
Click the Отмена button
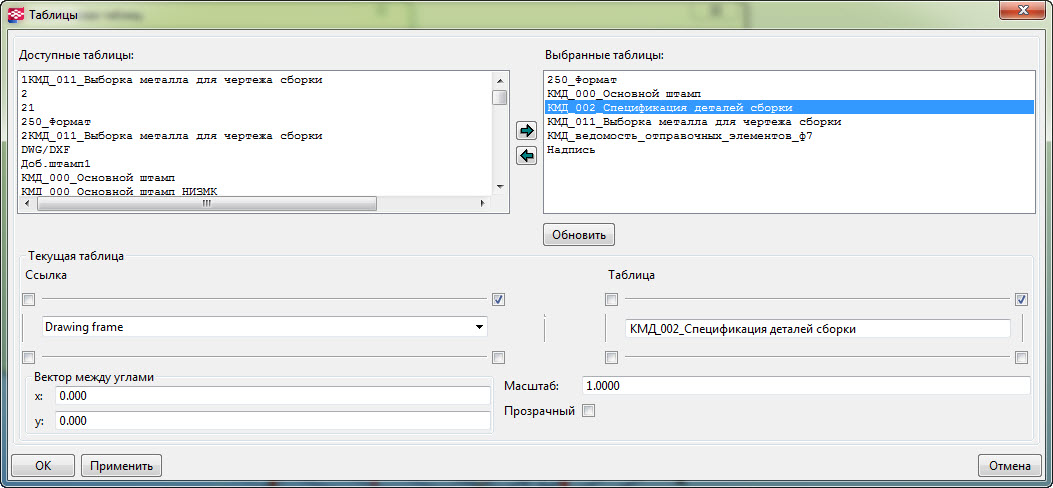click(x=1009, y=465)
